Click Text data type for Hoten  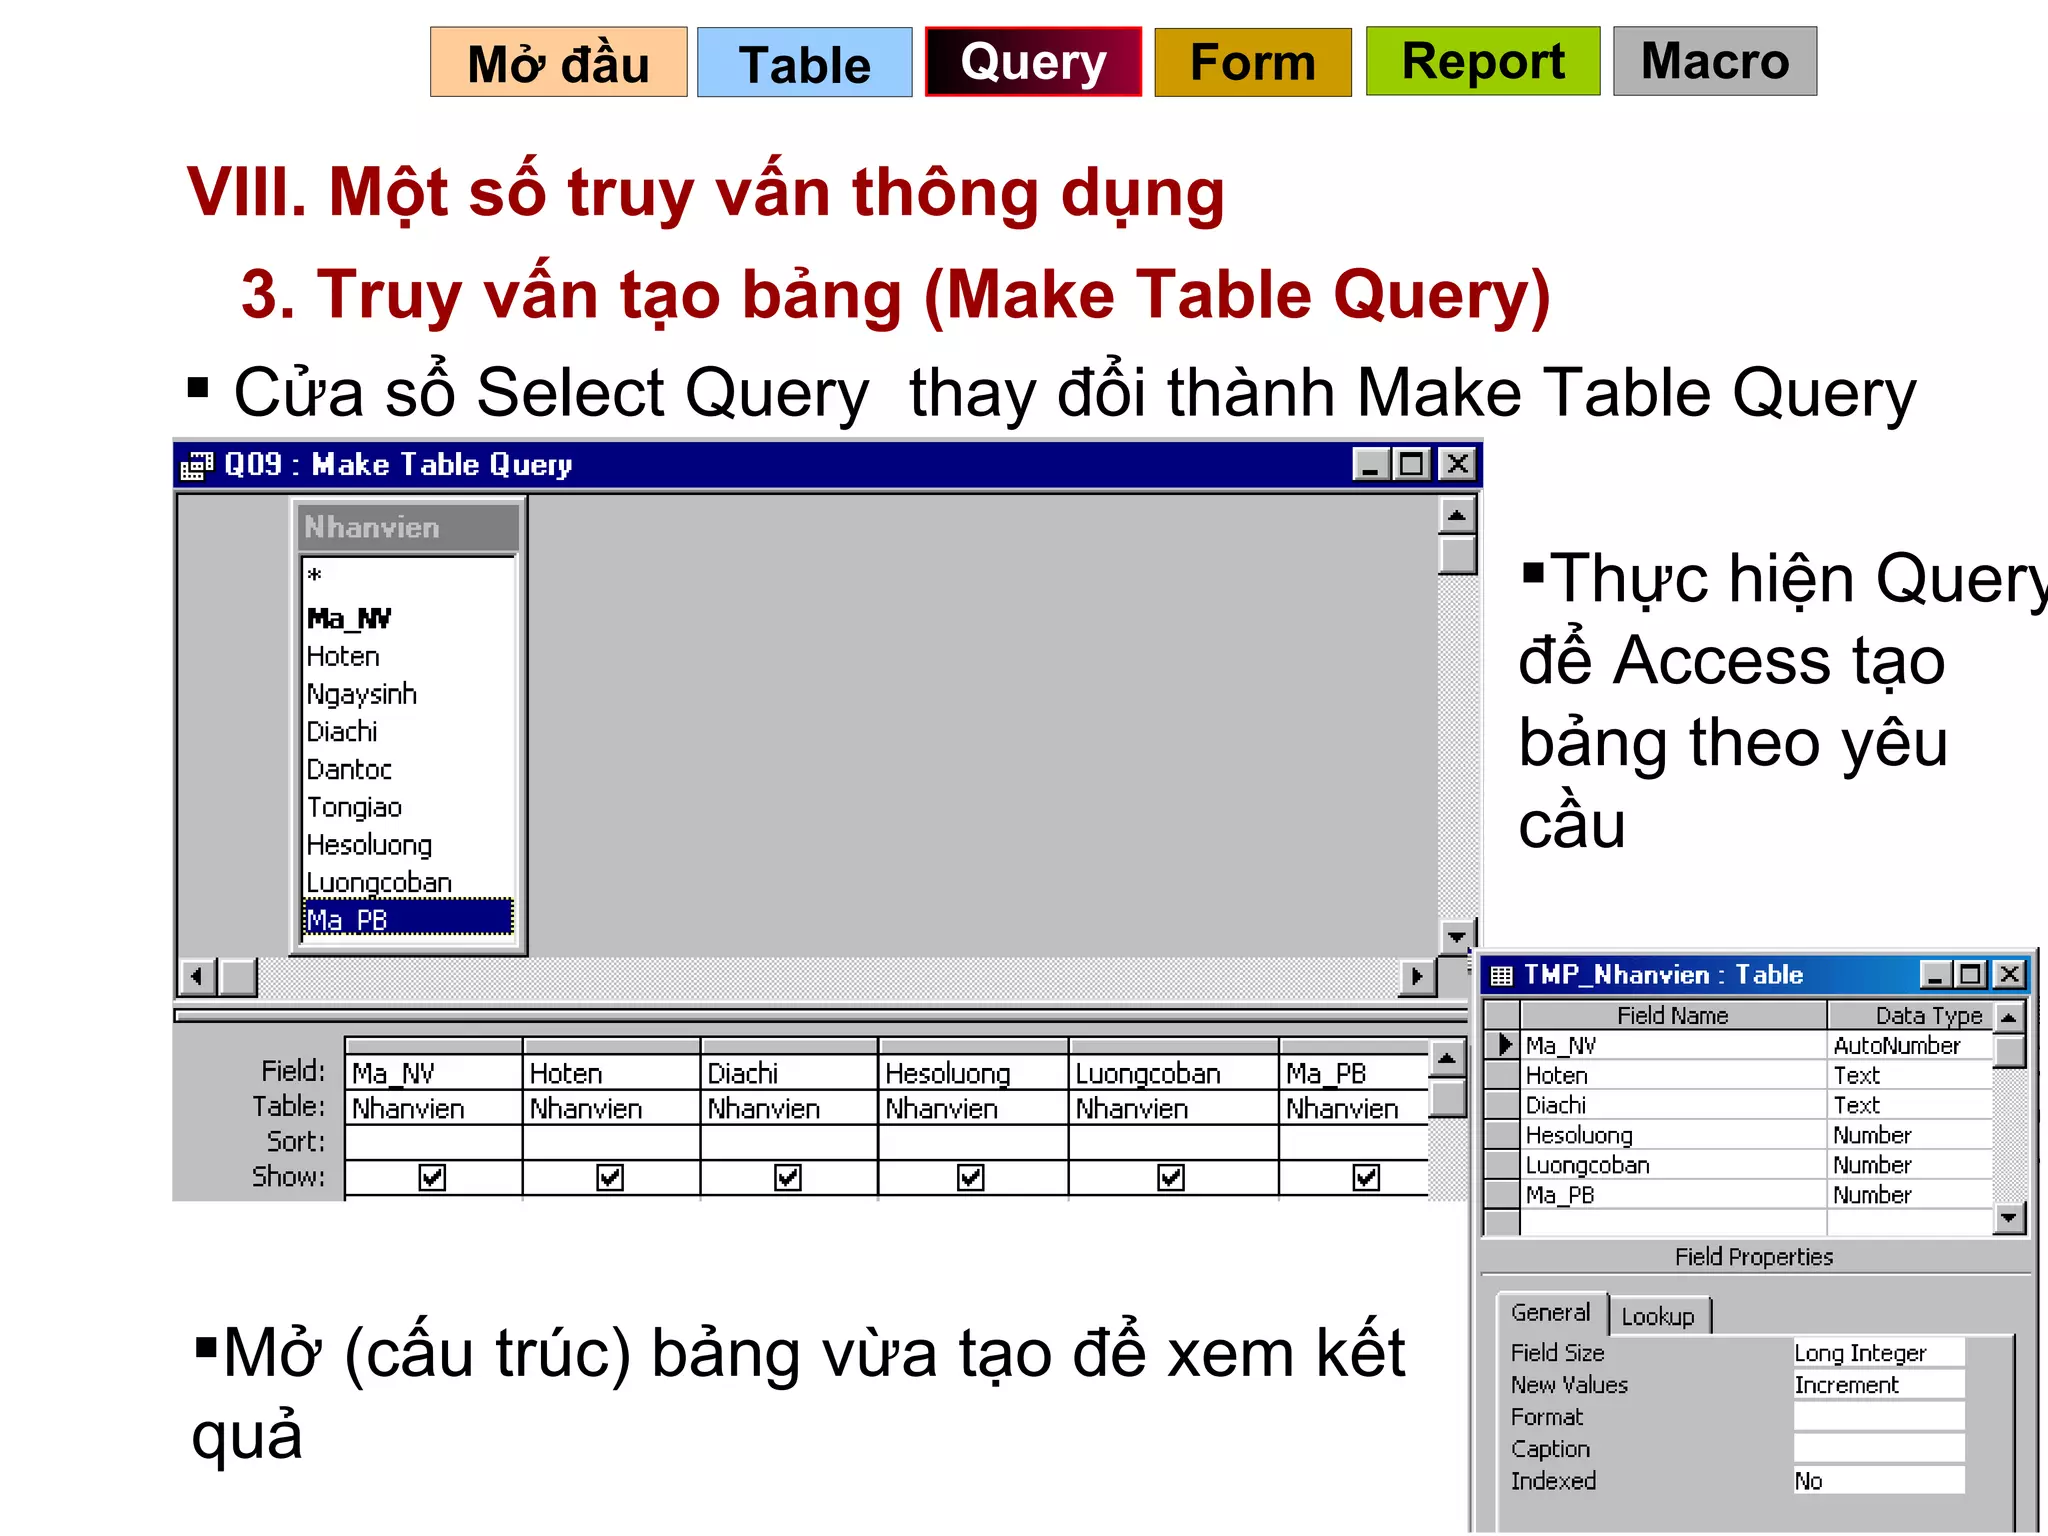point(1909,1076)
